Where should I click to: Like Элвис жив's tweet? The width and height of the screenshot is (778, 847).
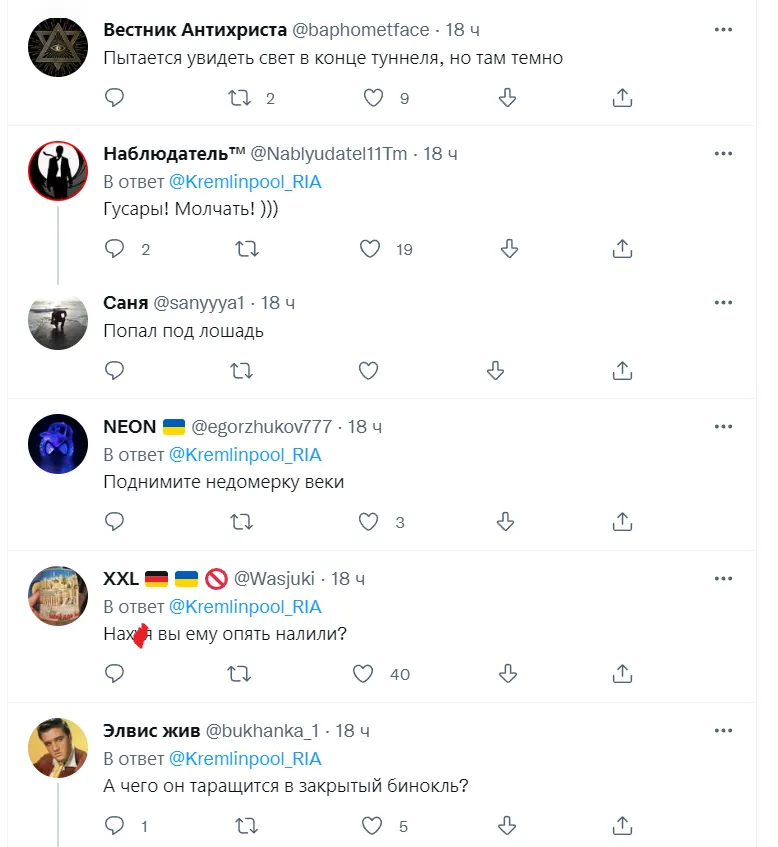[x=368, y=825]
